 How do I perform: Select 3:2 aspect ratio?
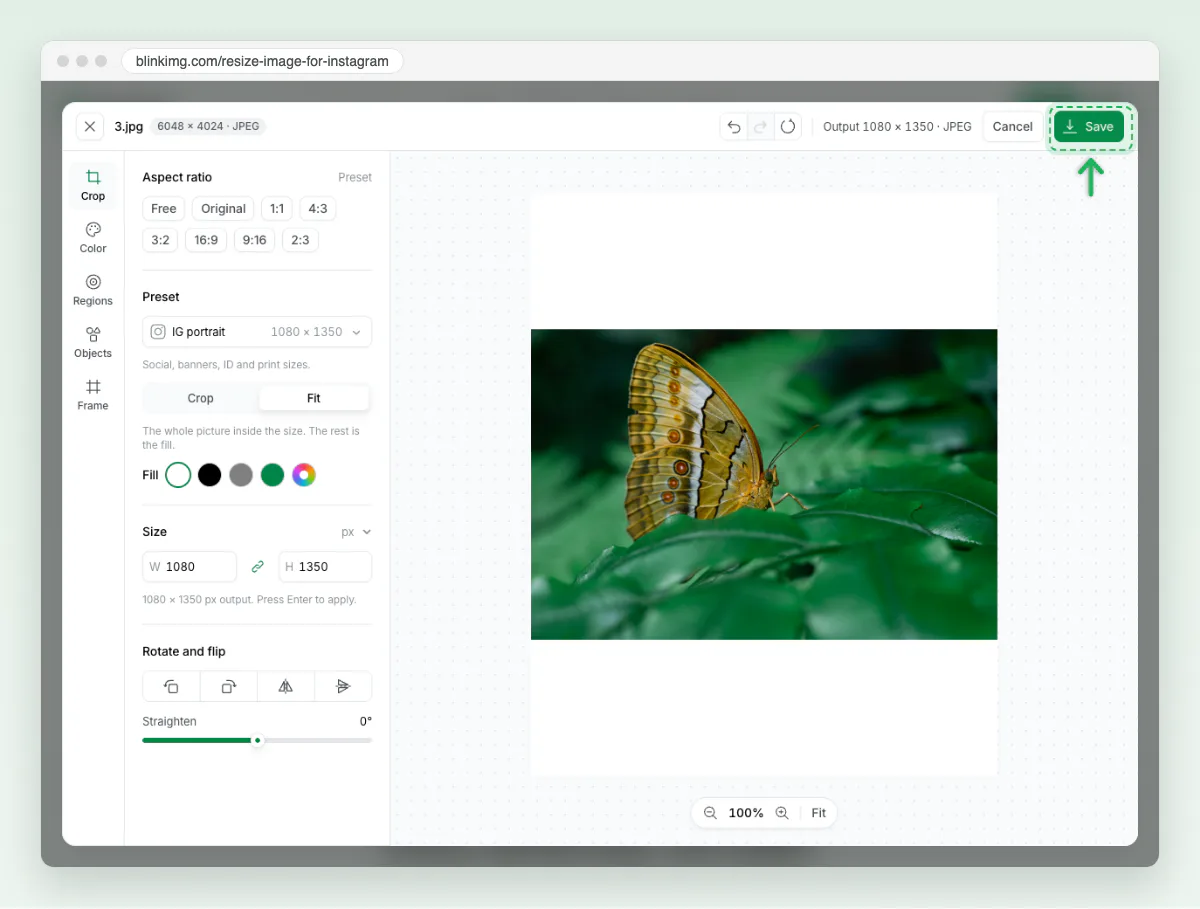click(x=160, y=240)
